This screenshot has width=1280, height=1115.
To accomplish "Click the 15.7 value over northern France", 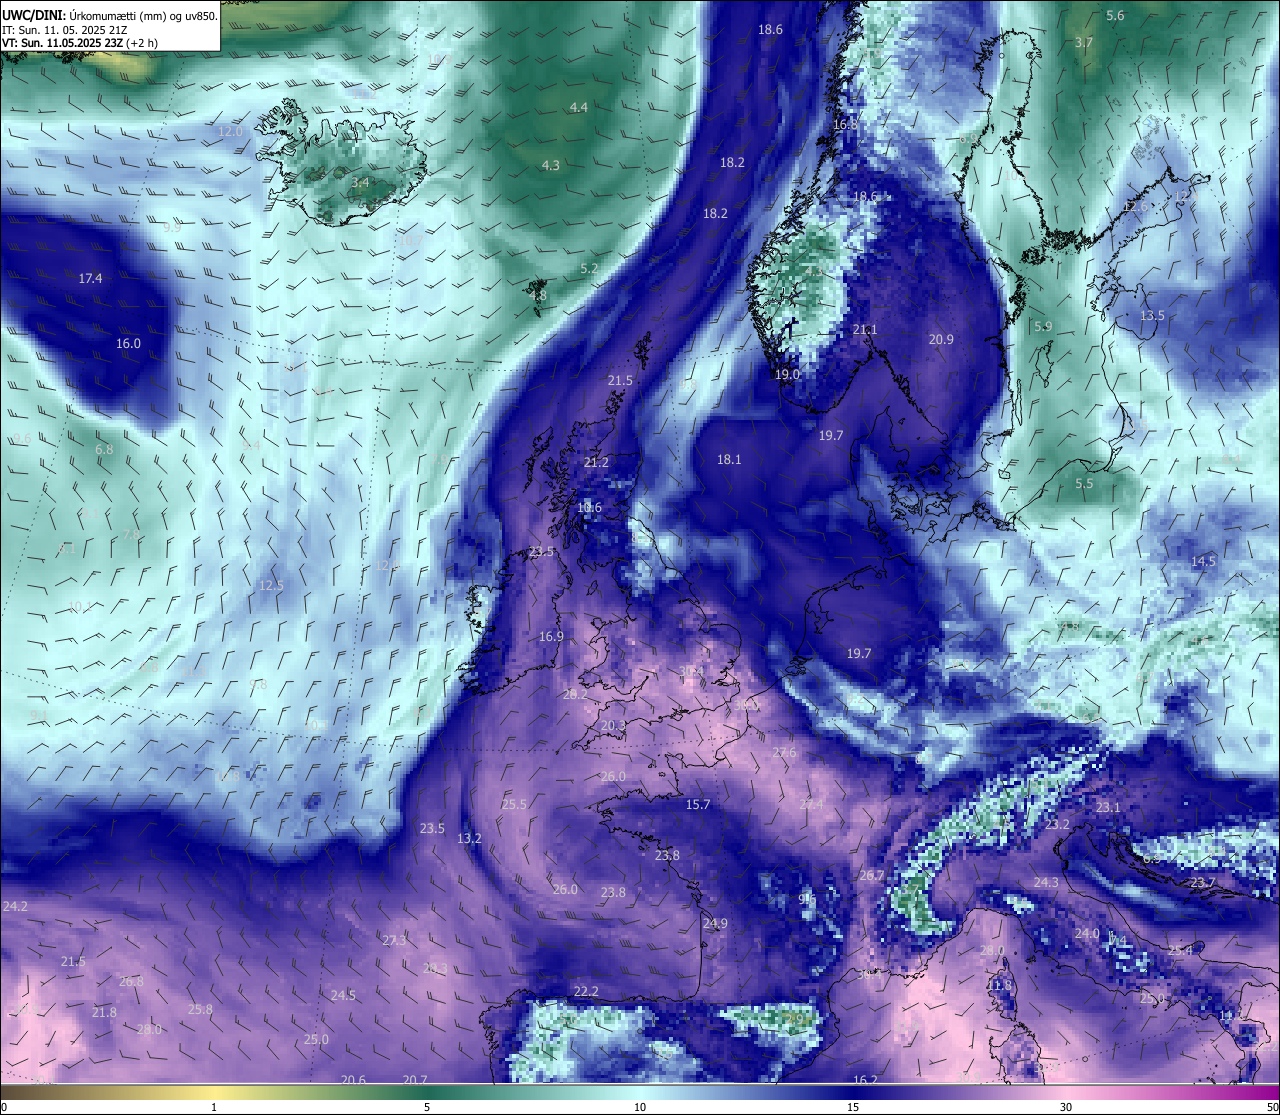I will pos(698,804).
